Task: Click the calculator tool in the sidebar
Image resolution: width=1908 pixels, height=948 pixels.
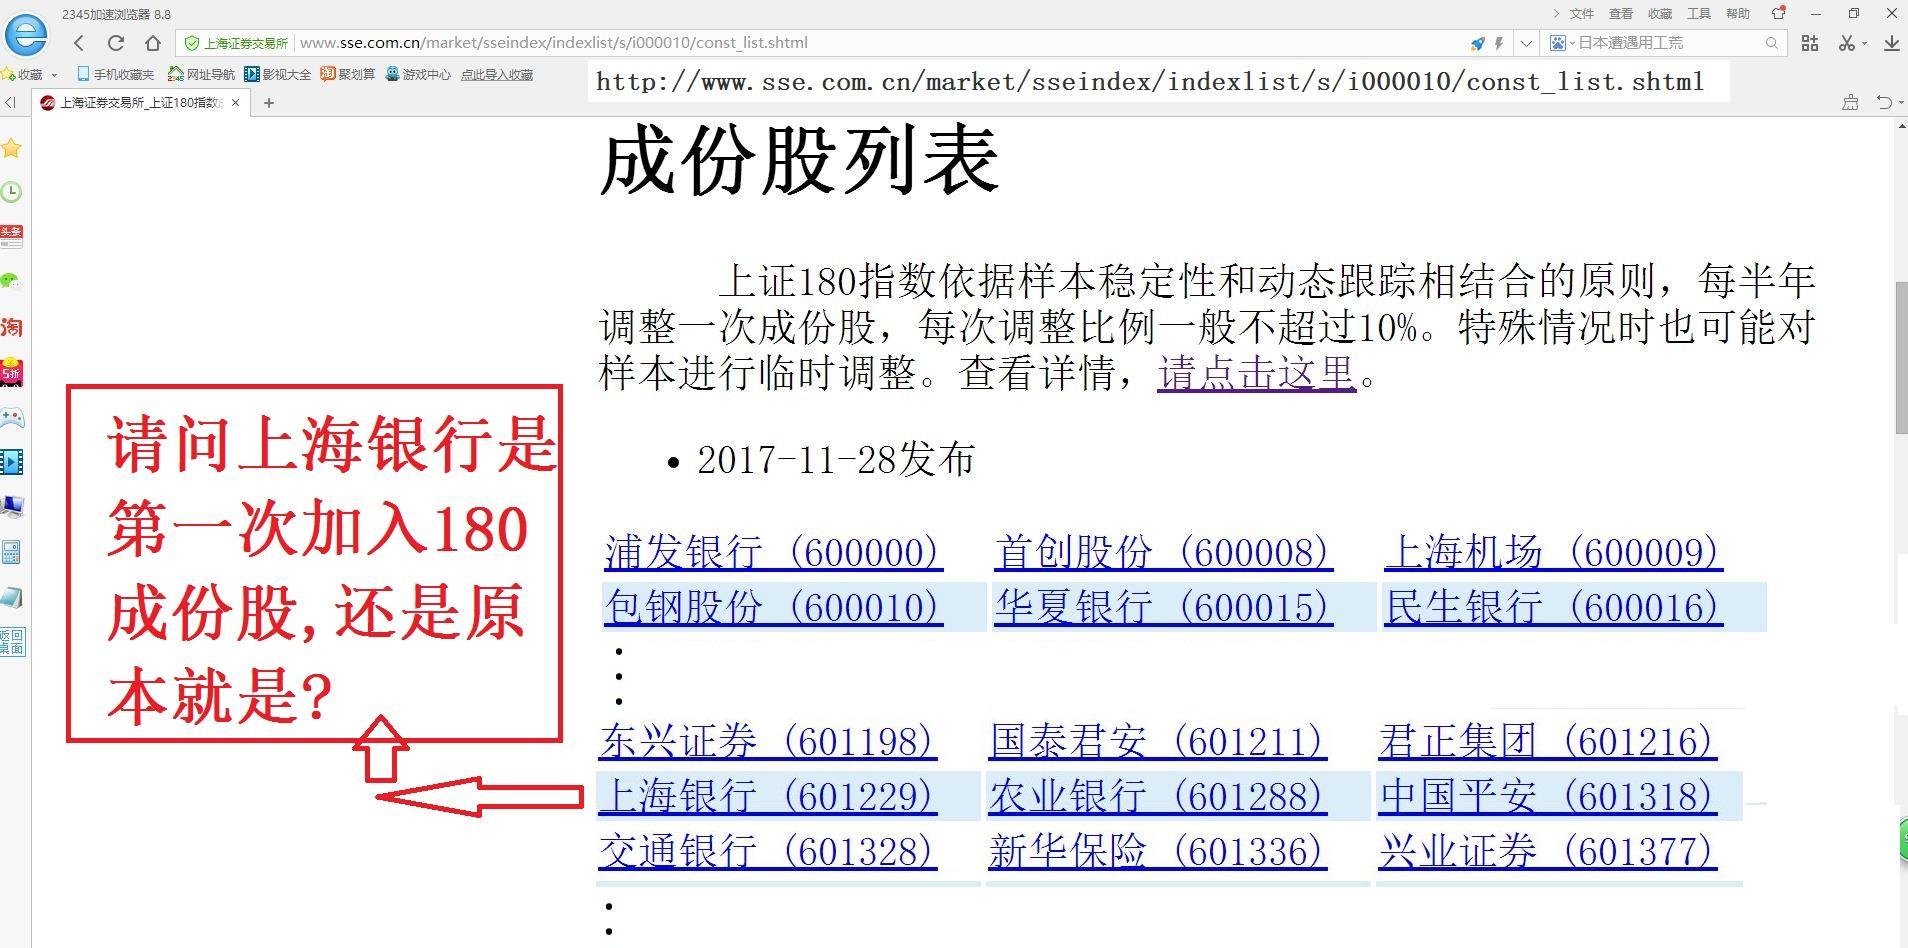Action: [x=13, y=552]
